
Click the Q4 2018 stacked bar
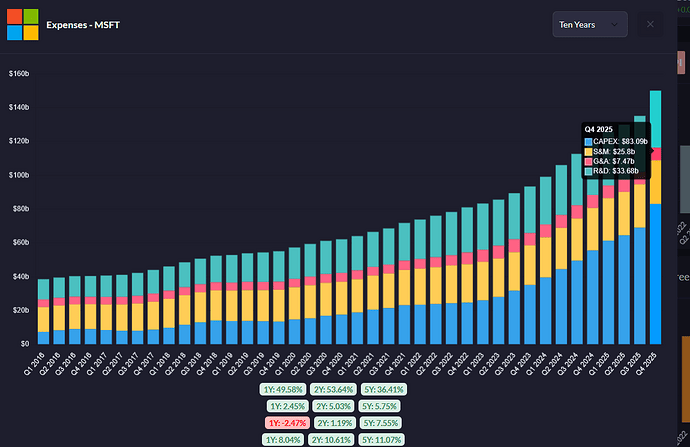pyautogui.click(x=216, y=300)
